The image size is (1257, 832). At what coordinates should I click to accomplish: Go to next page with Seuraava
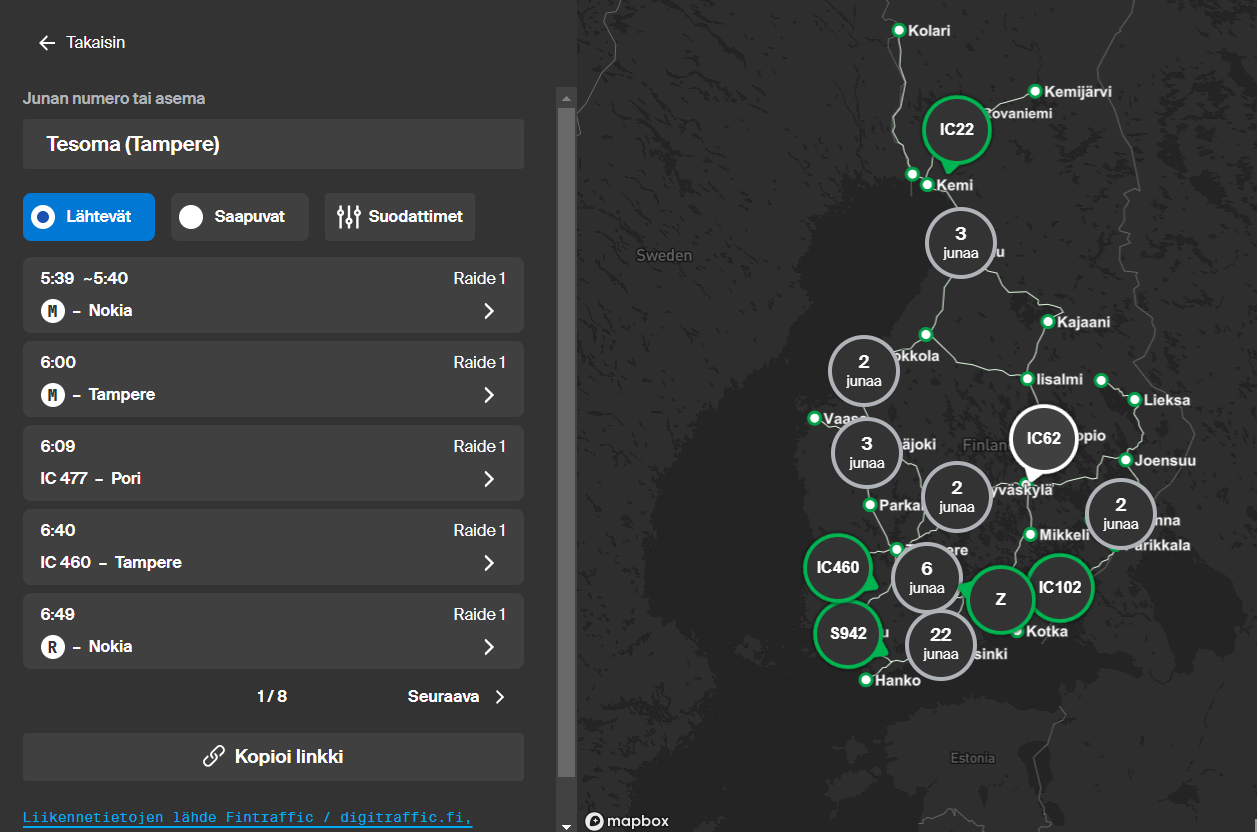[x=457, y=697]
